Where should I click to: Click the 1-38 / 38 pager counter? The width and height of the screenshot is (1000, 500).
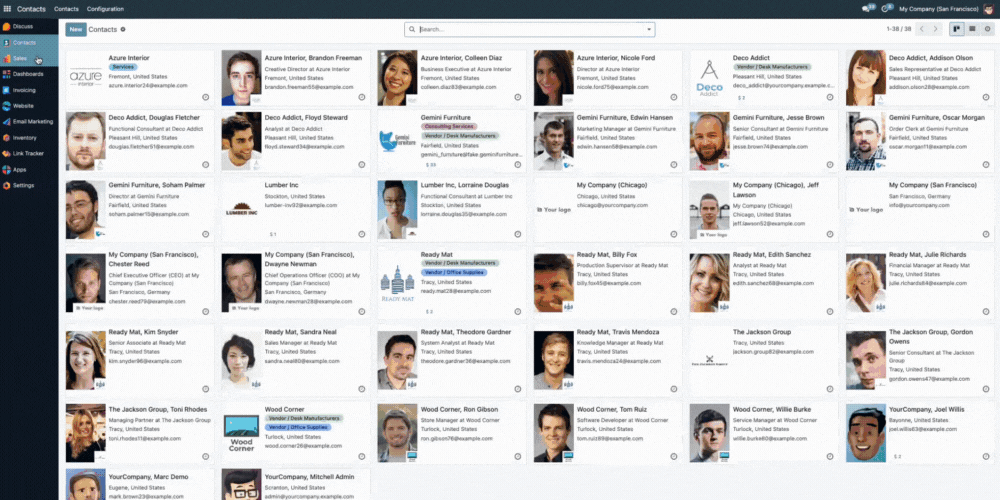tap(898, 29)
